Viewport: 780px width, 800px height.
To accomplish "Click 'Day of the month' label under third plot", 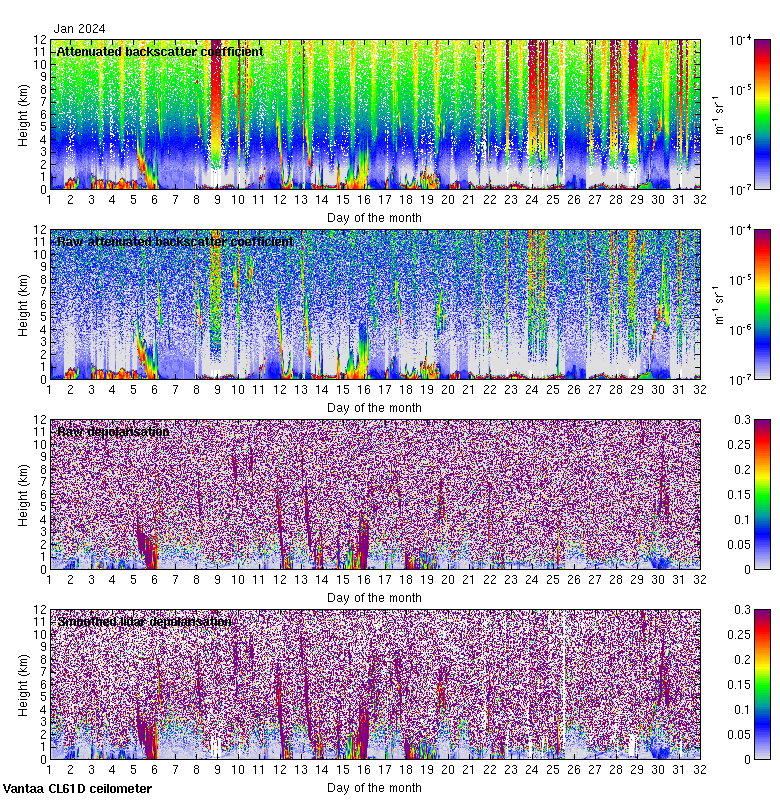I will pos(374,597).
